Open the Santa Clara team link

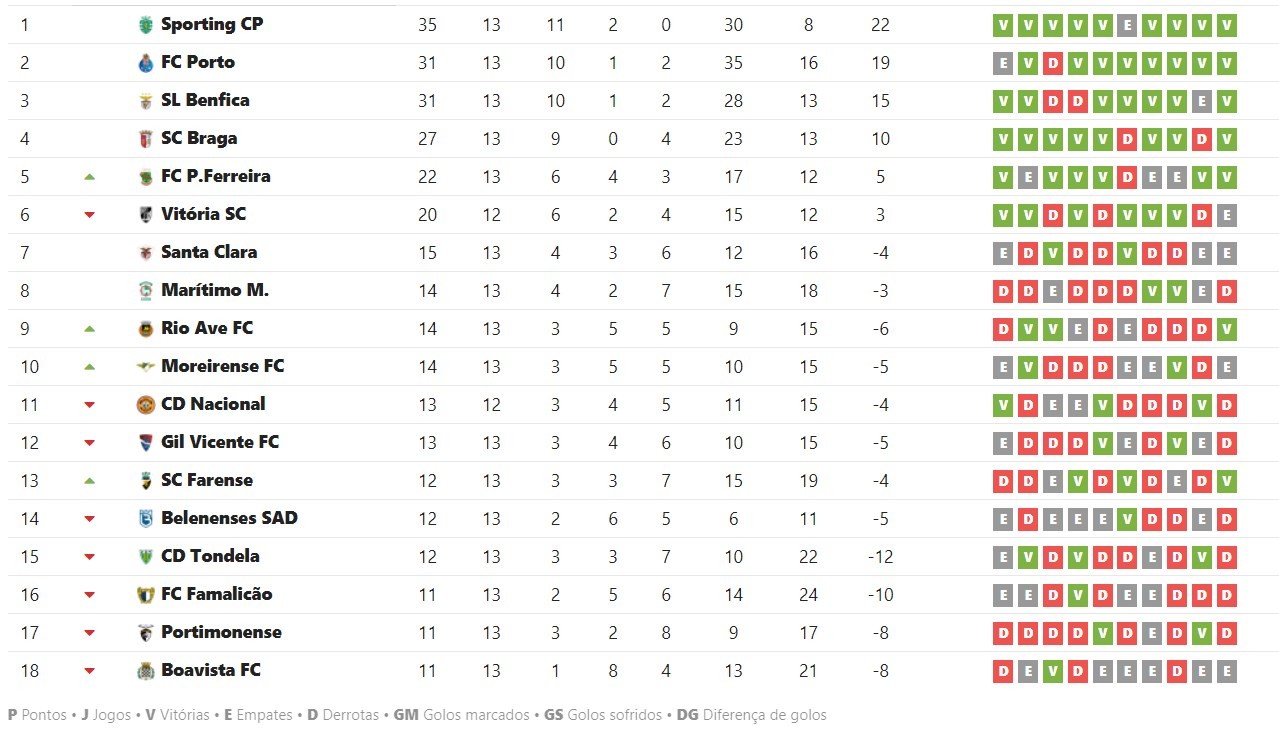tap(208, 252)
